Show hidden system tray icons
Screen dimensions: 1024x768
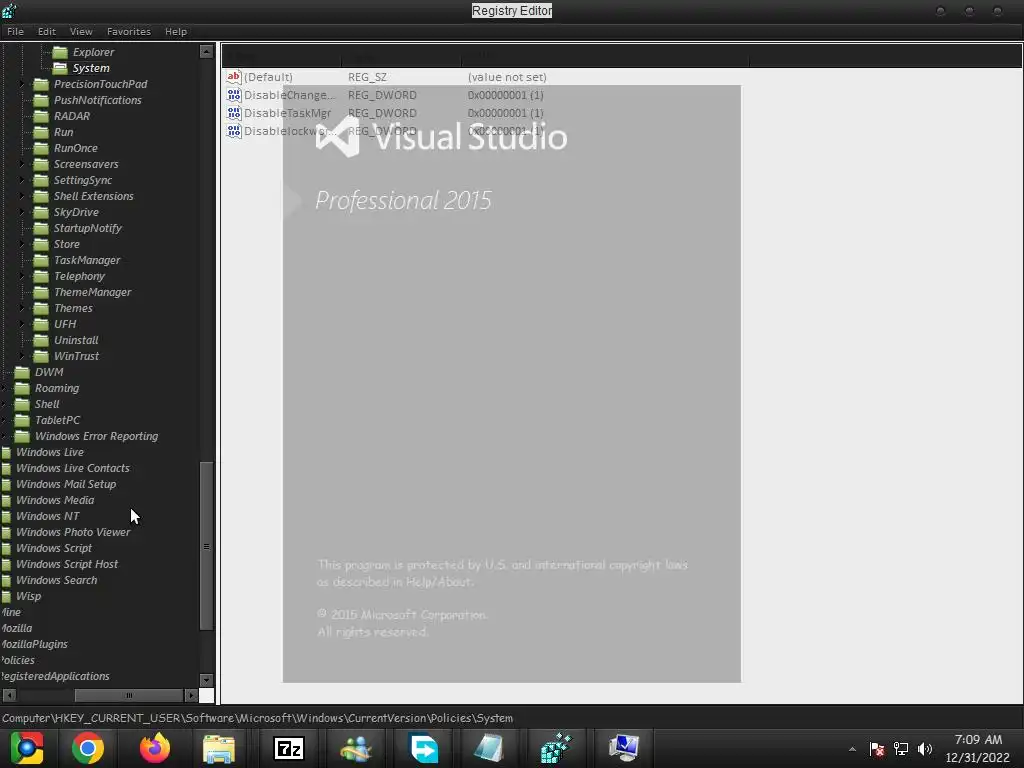(x=852, y=749)
